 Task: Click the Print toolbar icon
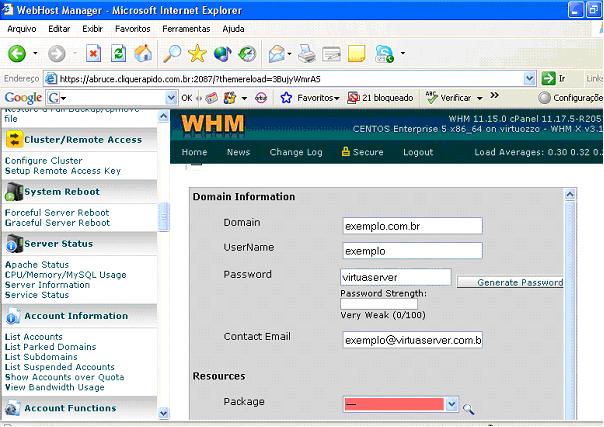pos(307,54)
